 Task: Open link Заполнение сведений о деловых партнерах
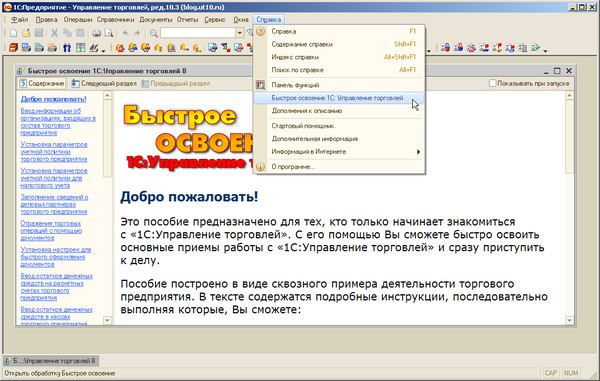[54, 204]
